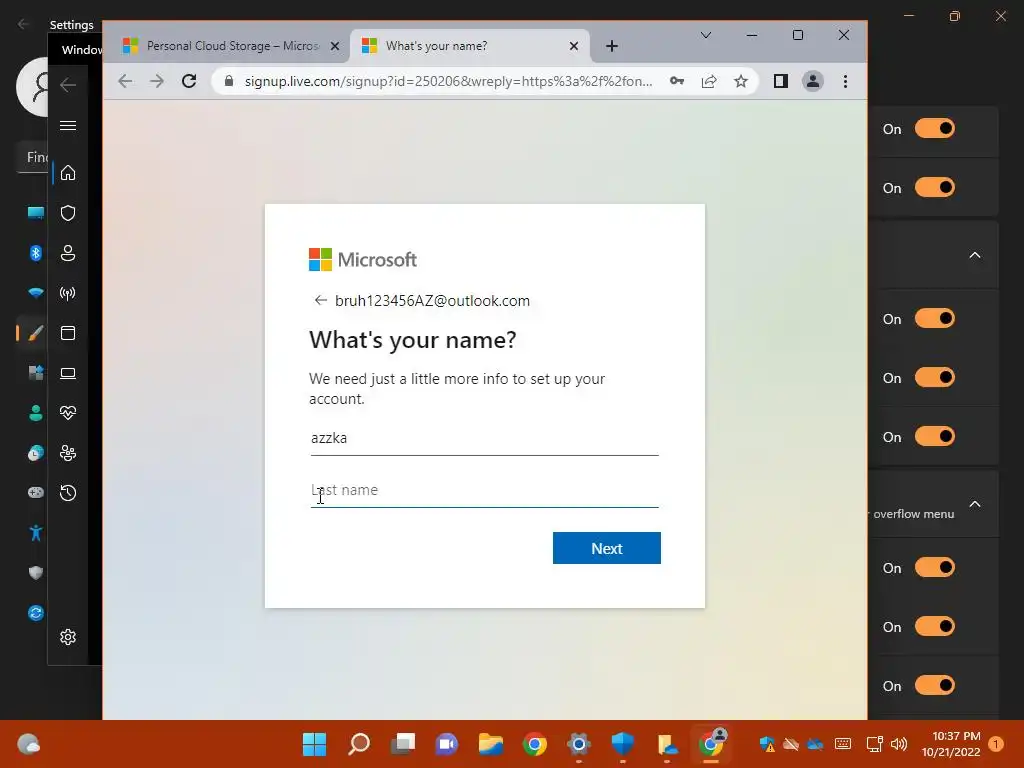Click Chrome's forward navigation arrow
This screenshot has height=768, width=1024.
pyautogui.click(x=157, y=81)
